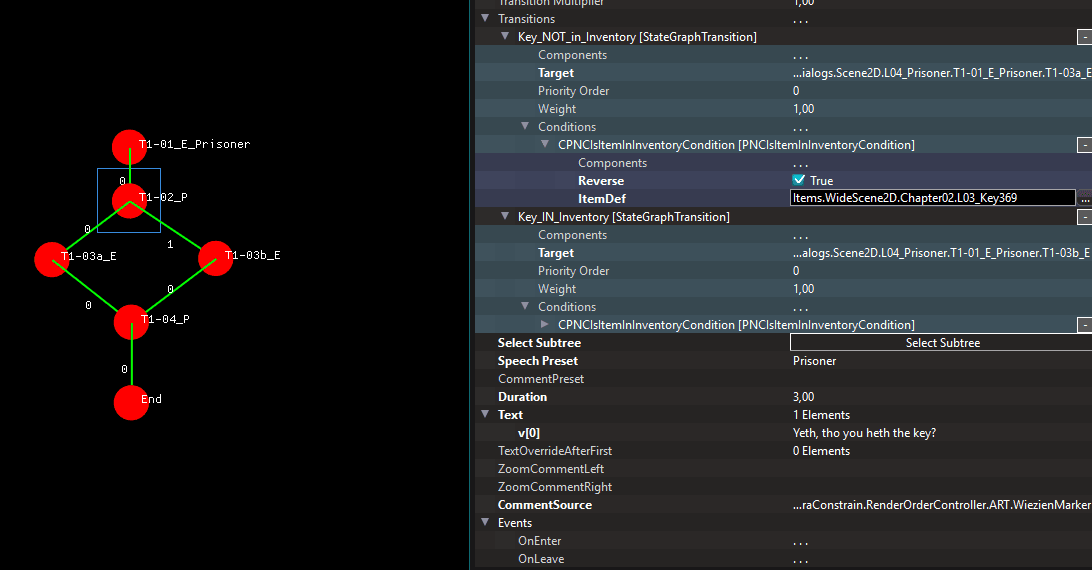Collapse the Key_IN_Inventory transition
The height and width of the screenshot is (570, 1092).
pyautogui.click(x=506, y=217)
